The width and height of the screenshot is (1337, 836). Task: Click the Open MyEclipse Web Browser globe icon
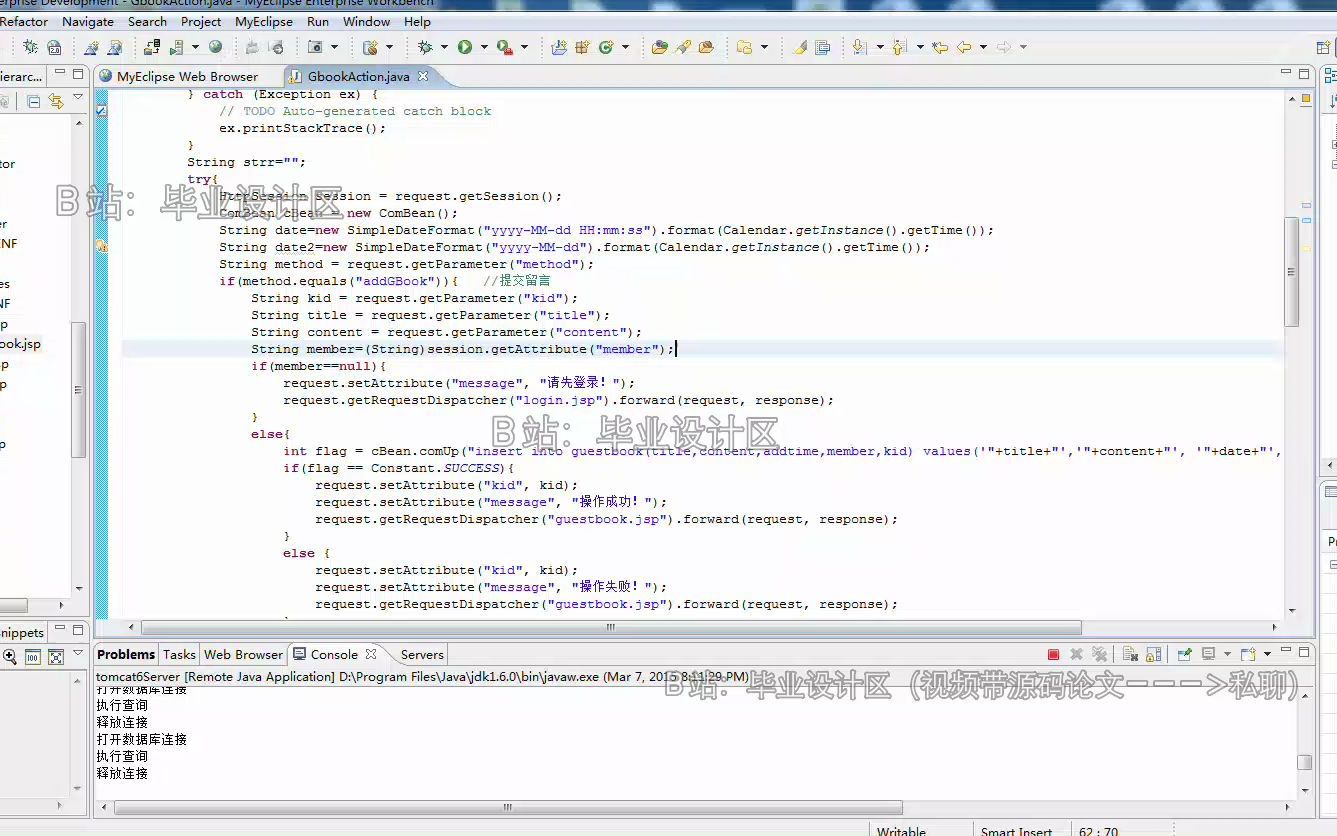click(215, 47)
